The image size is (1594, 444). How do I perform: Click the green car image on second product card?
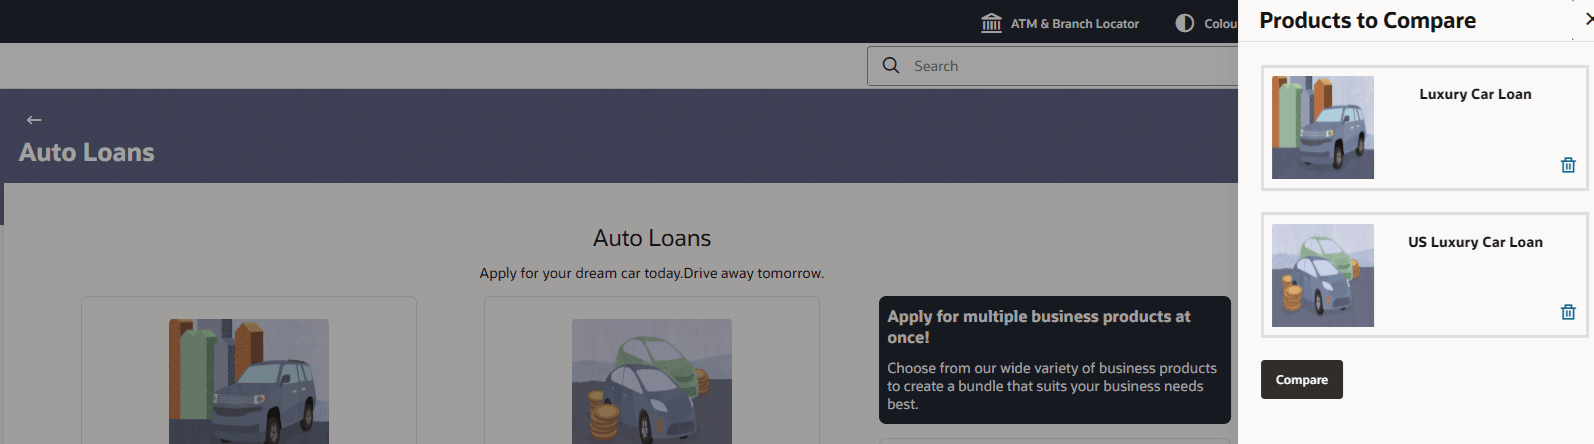click(x=652, y=381)
